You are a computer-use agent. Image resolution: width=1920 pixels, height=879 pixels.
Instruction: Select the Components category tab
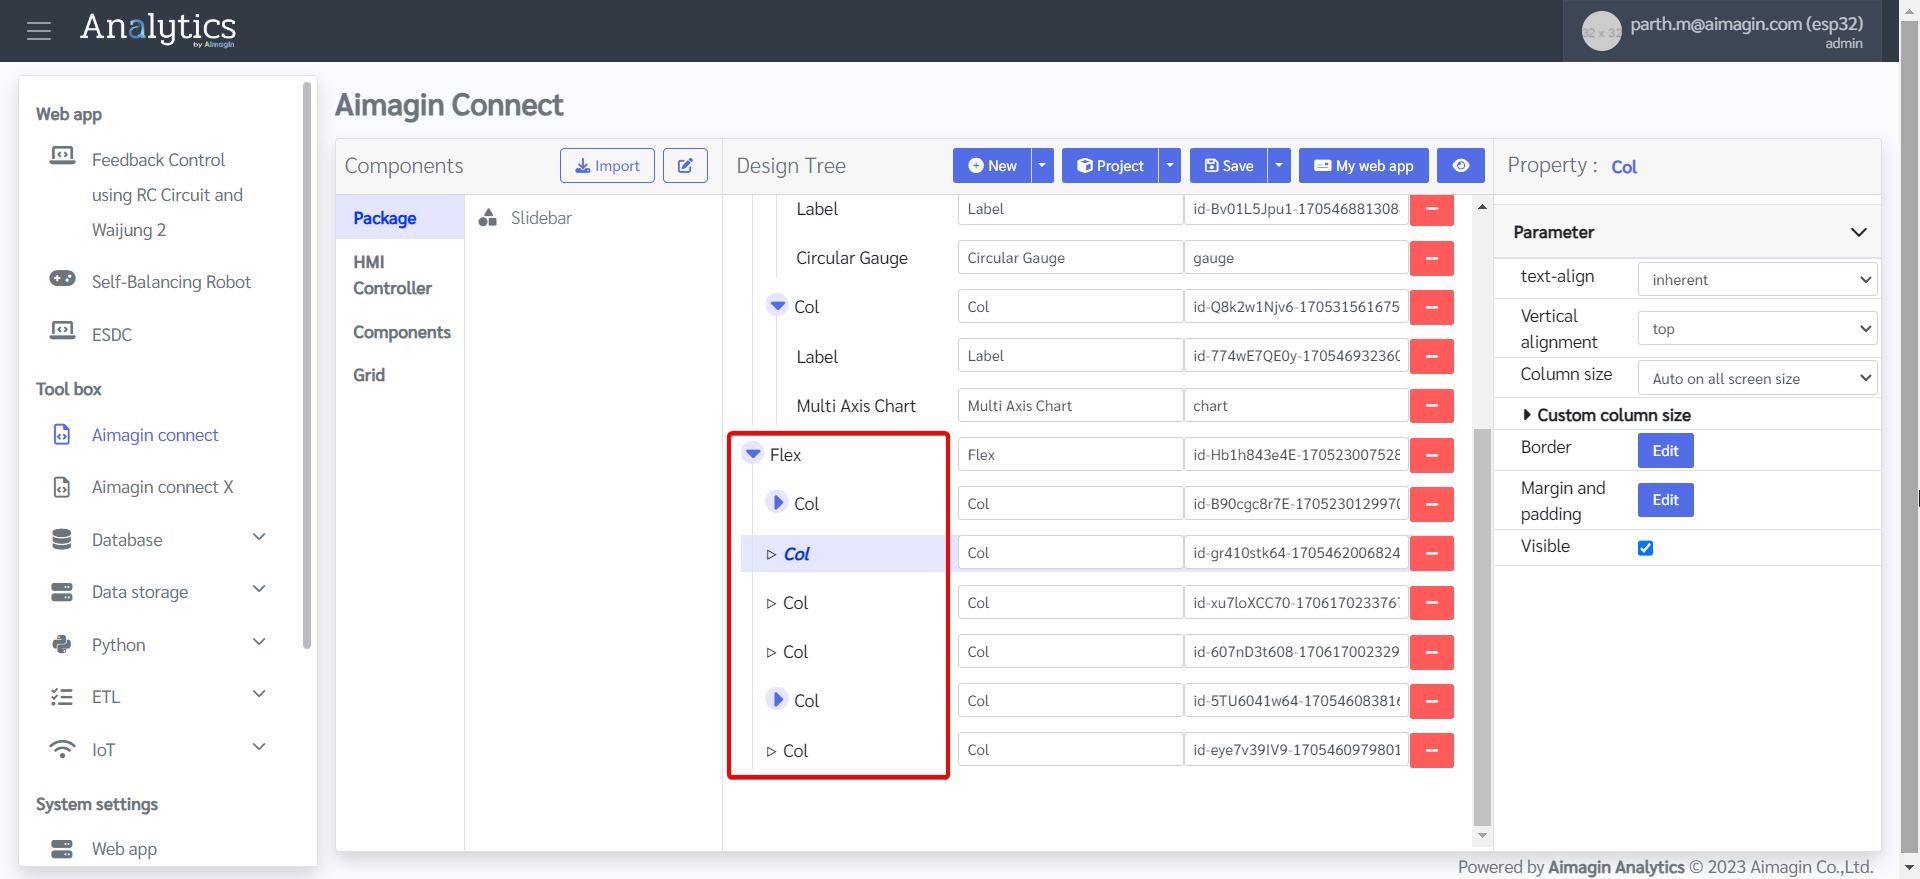coord(401,332)
